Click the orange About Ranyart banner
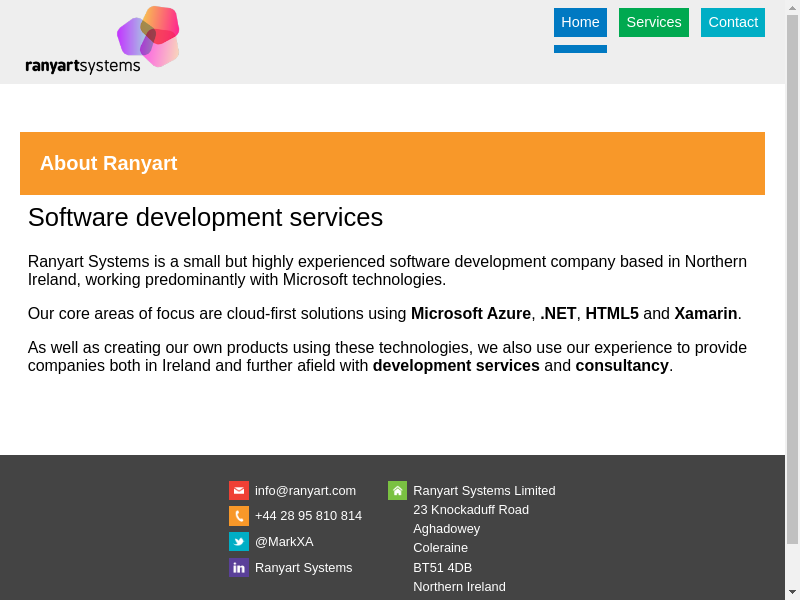Image resolution: width=800 pixels, height=600 pixels. [x=392, y=163]
